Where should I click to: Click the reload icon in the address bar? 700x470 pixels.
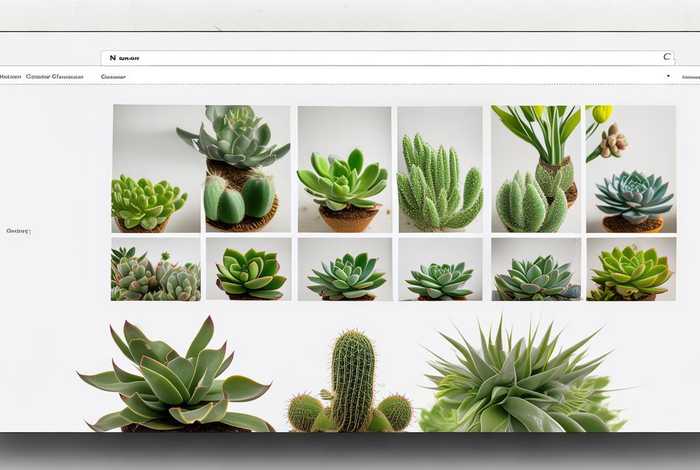(x=667, y=58)
